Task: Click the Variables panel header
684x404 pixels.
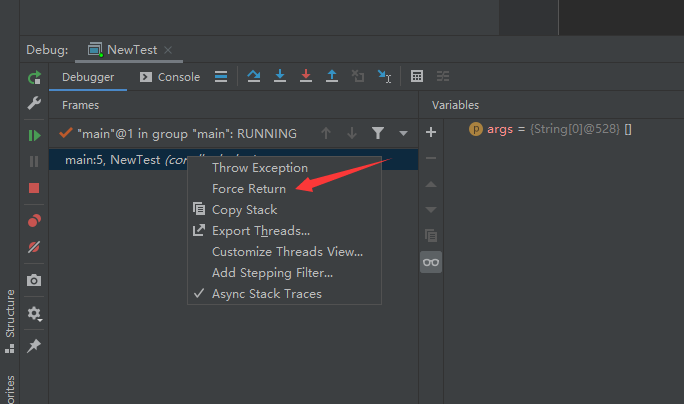Action: click(x=455, y=105)
